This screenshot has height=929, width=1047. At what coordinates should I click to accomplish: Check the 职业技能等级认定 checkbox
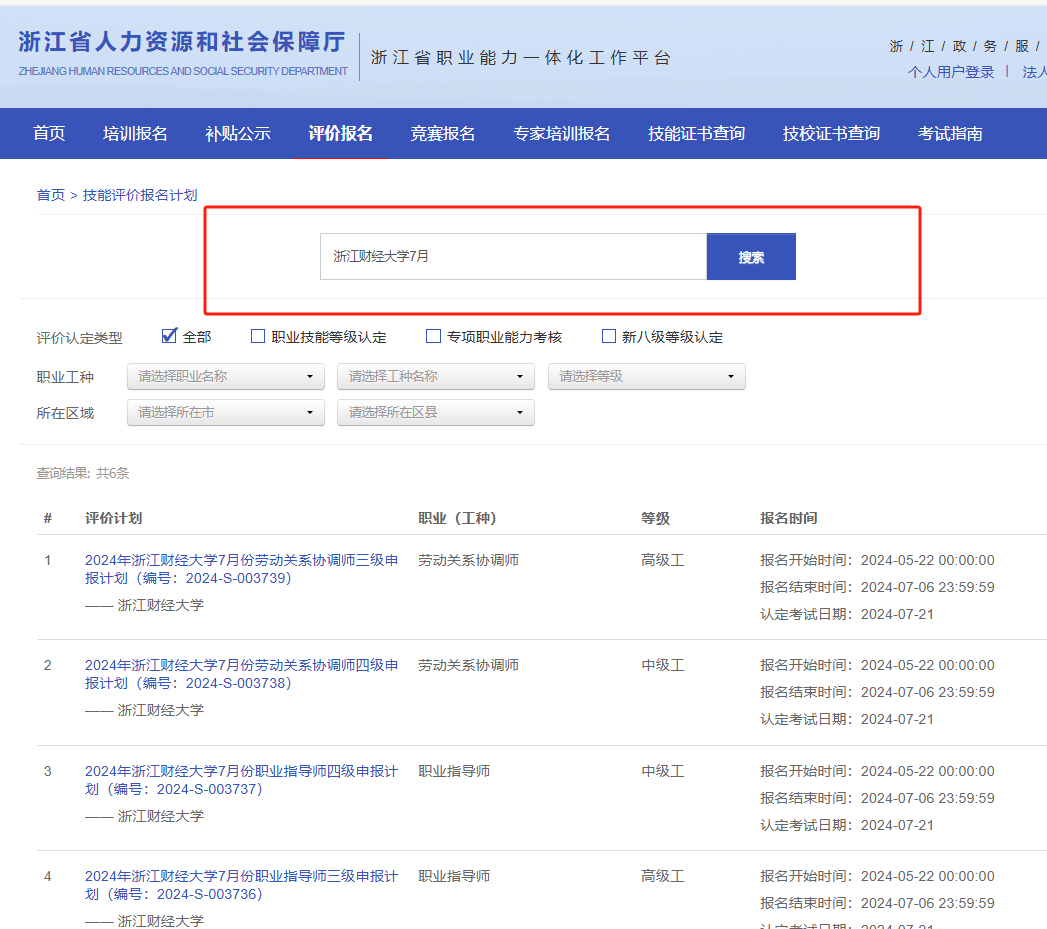click(x=258, y=336)
